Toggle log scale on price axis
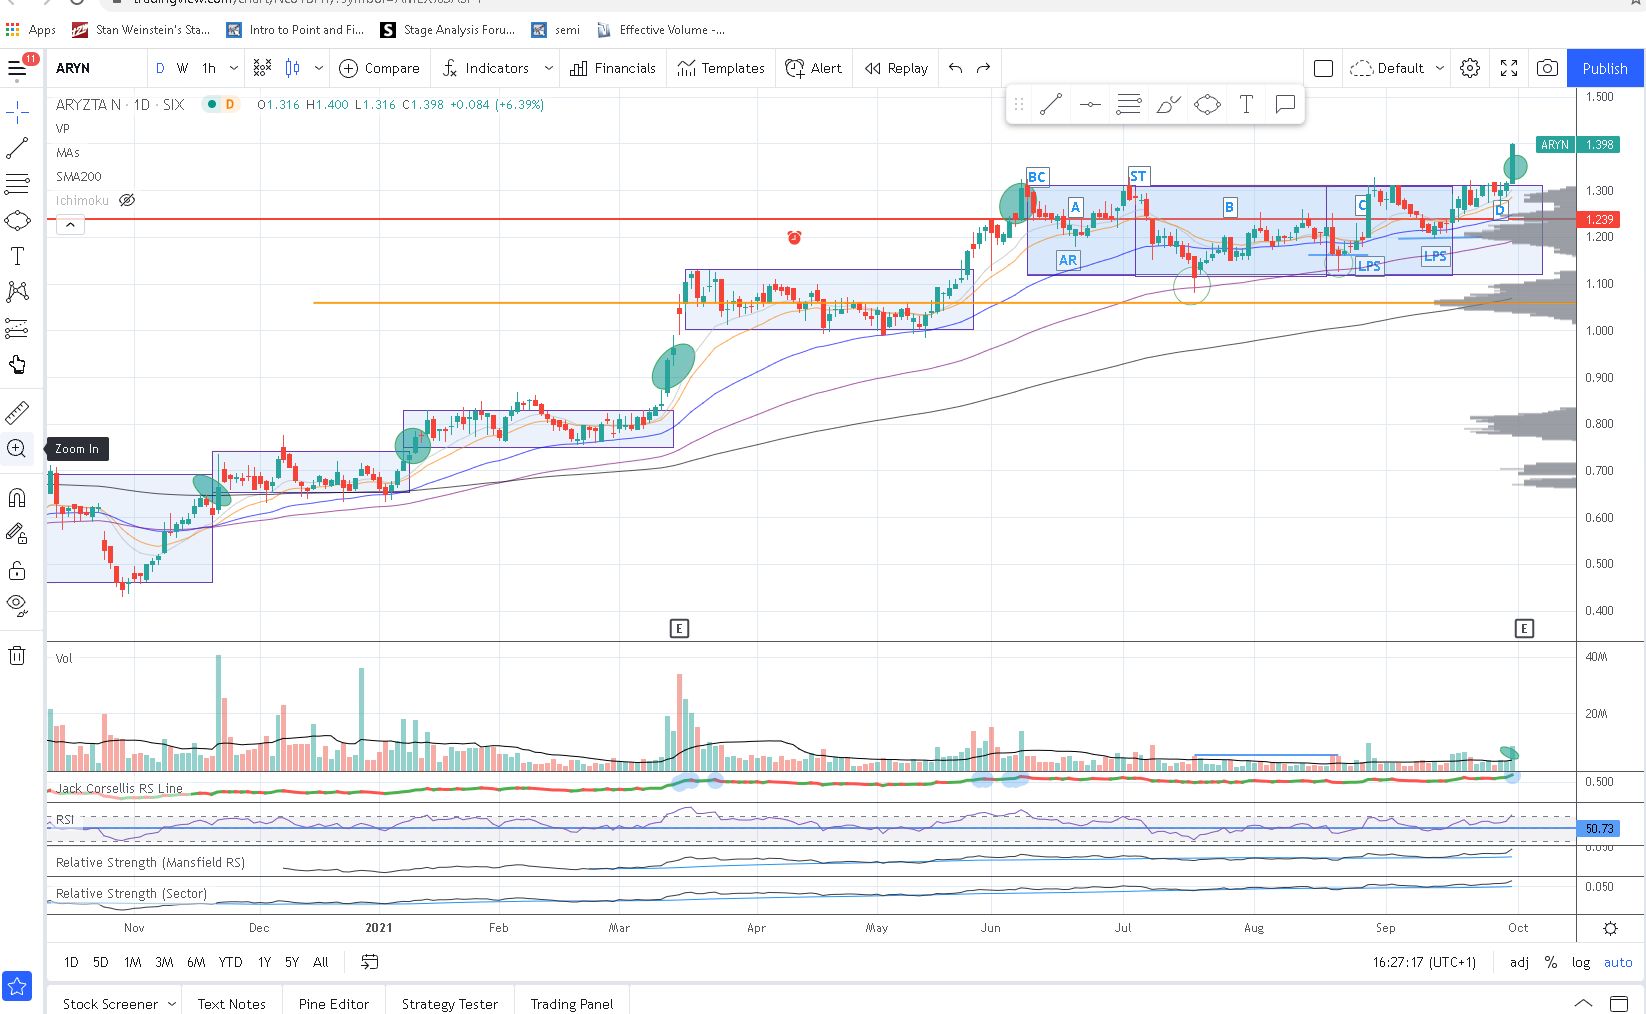Screen dimensions: 1646x1014 tap(1580, 962)
